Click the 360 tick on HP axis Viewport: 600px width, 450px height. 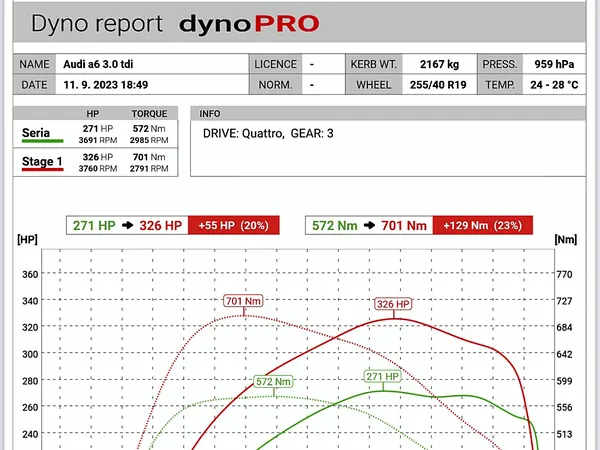point(30,274)
